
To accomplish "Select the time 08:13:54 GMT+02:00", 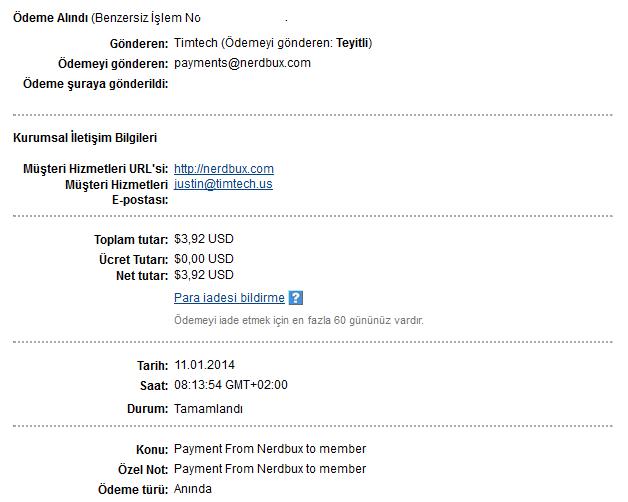I will 231,385.
